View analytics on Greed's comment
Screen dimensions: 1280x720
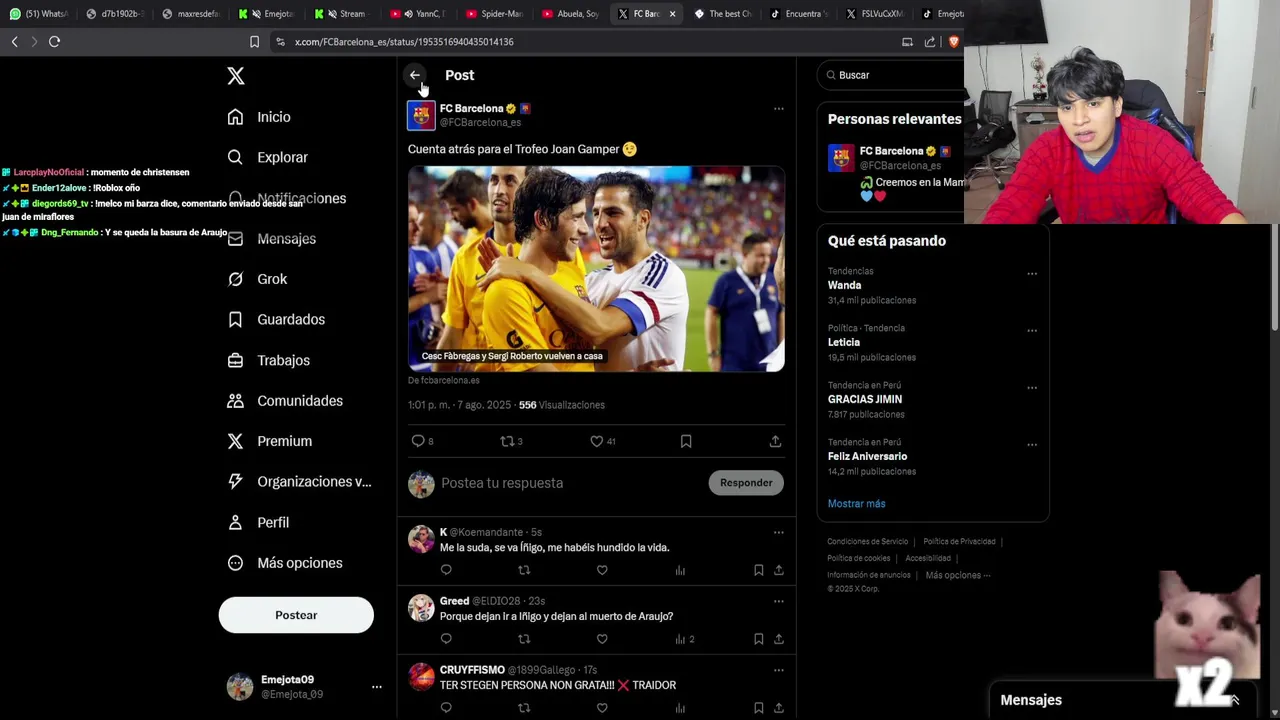(684, 639)
